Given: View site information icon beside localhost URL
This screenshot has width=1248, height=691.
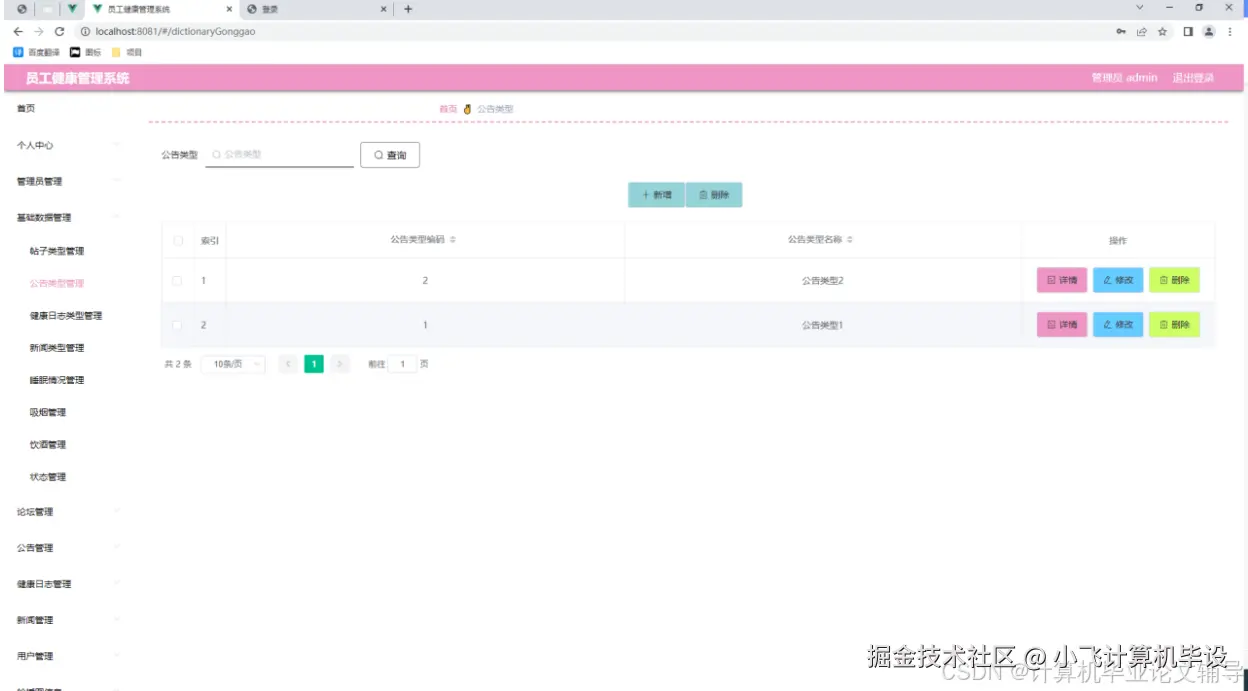Looking at the screenshot, I should (x=85, y=31).
